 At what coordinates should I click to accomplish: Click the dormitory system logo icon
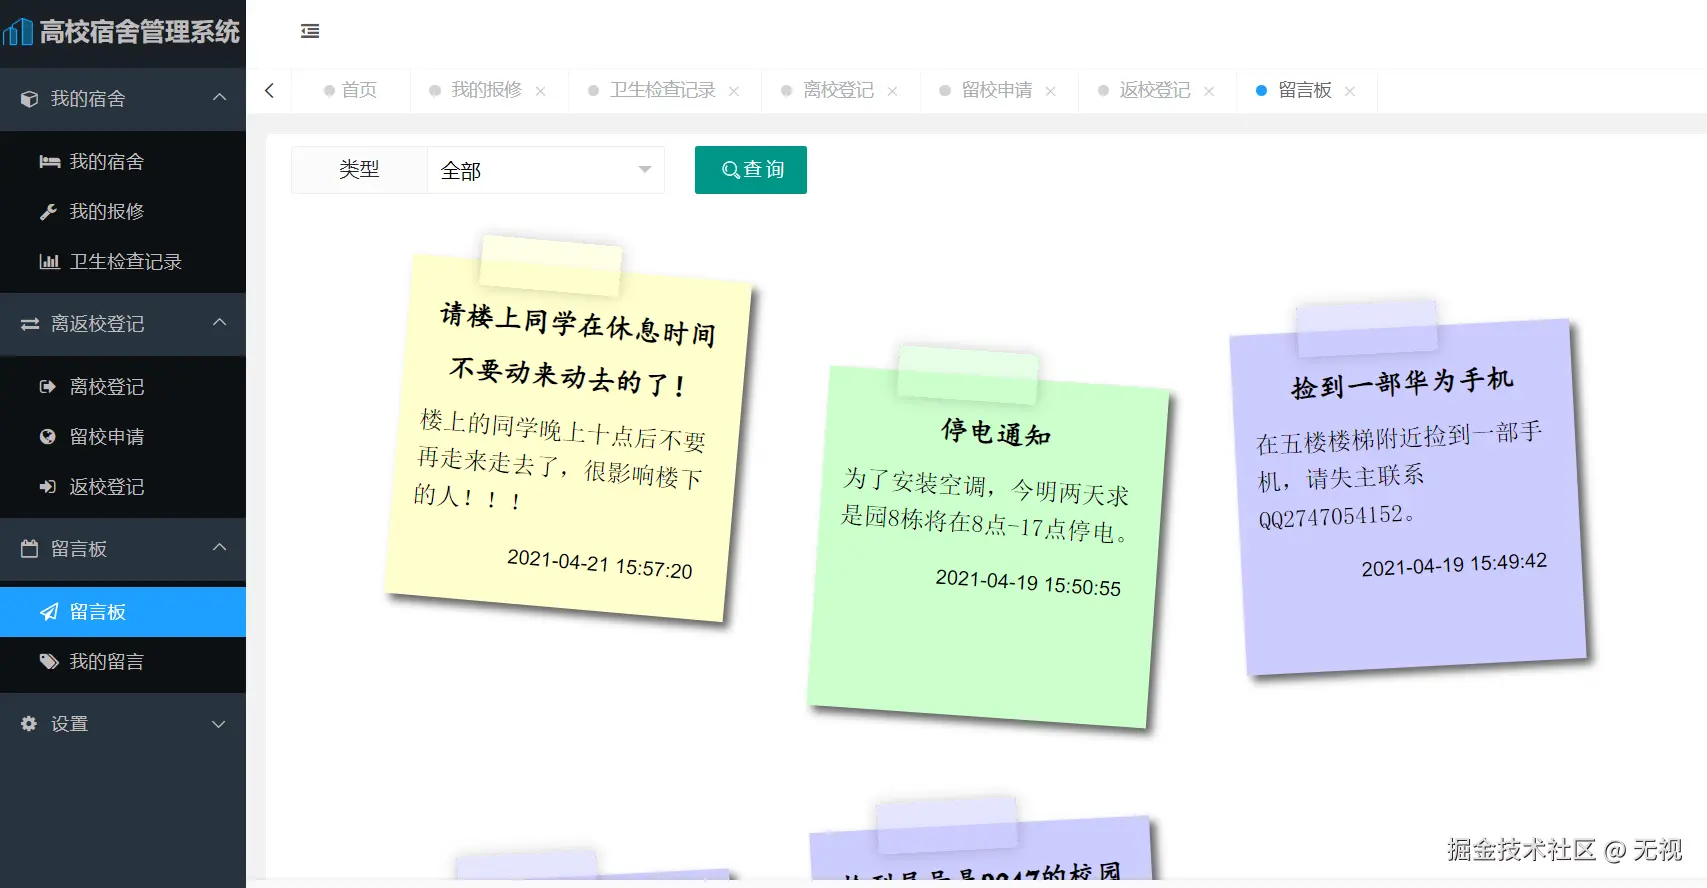point(18,32)
